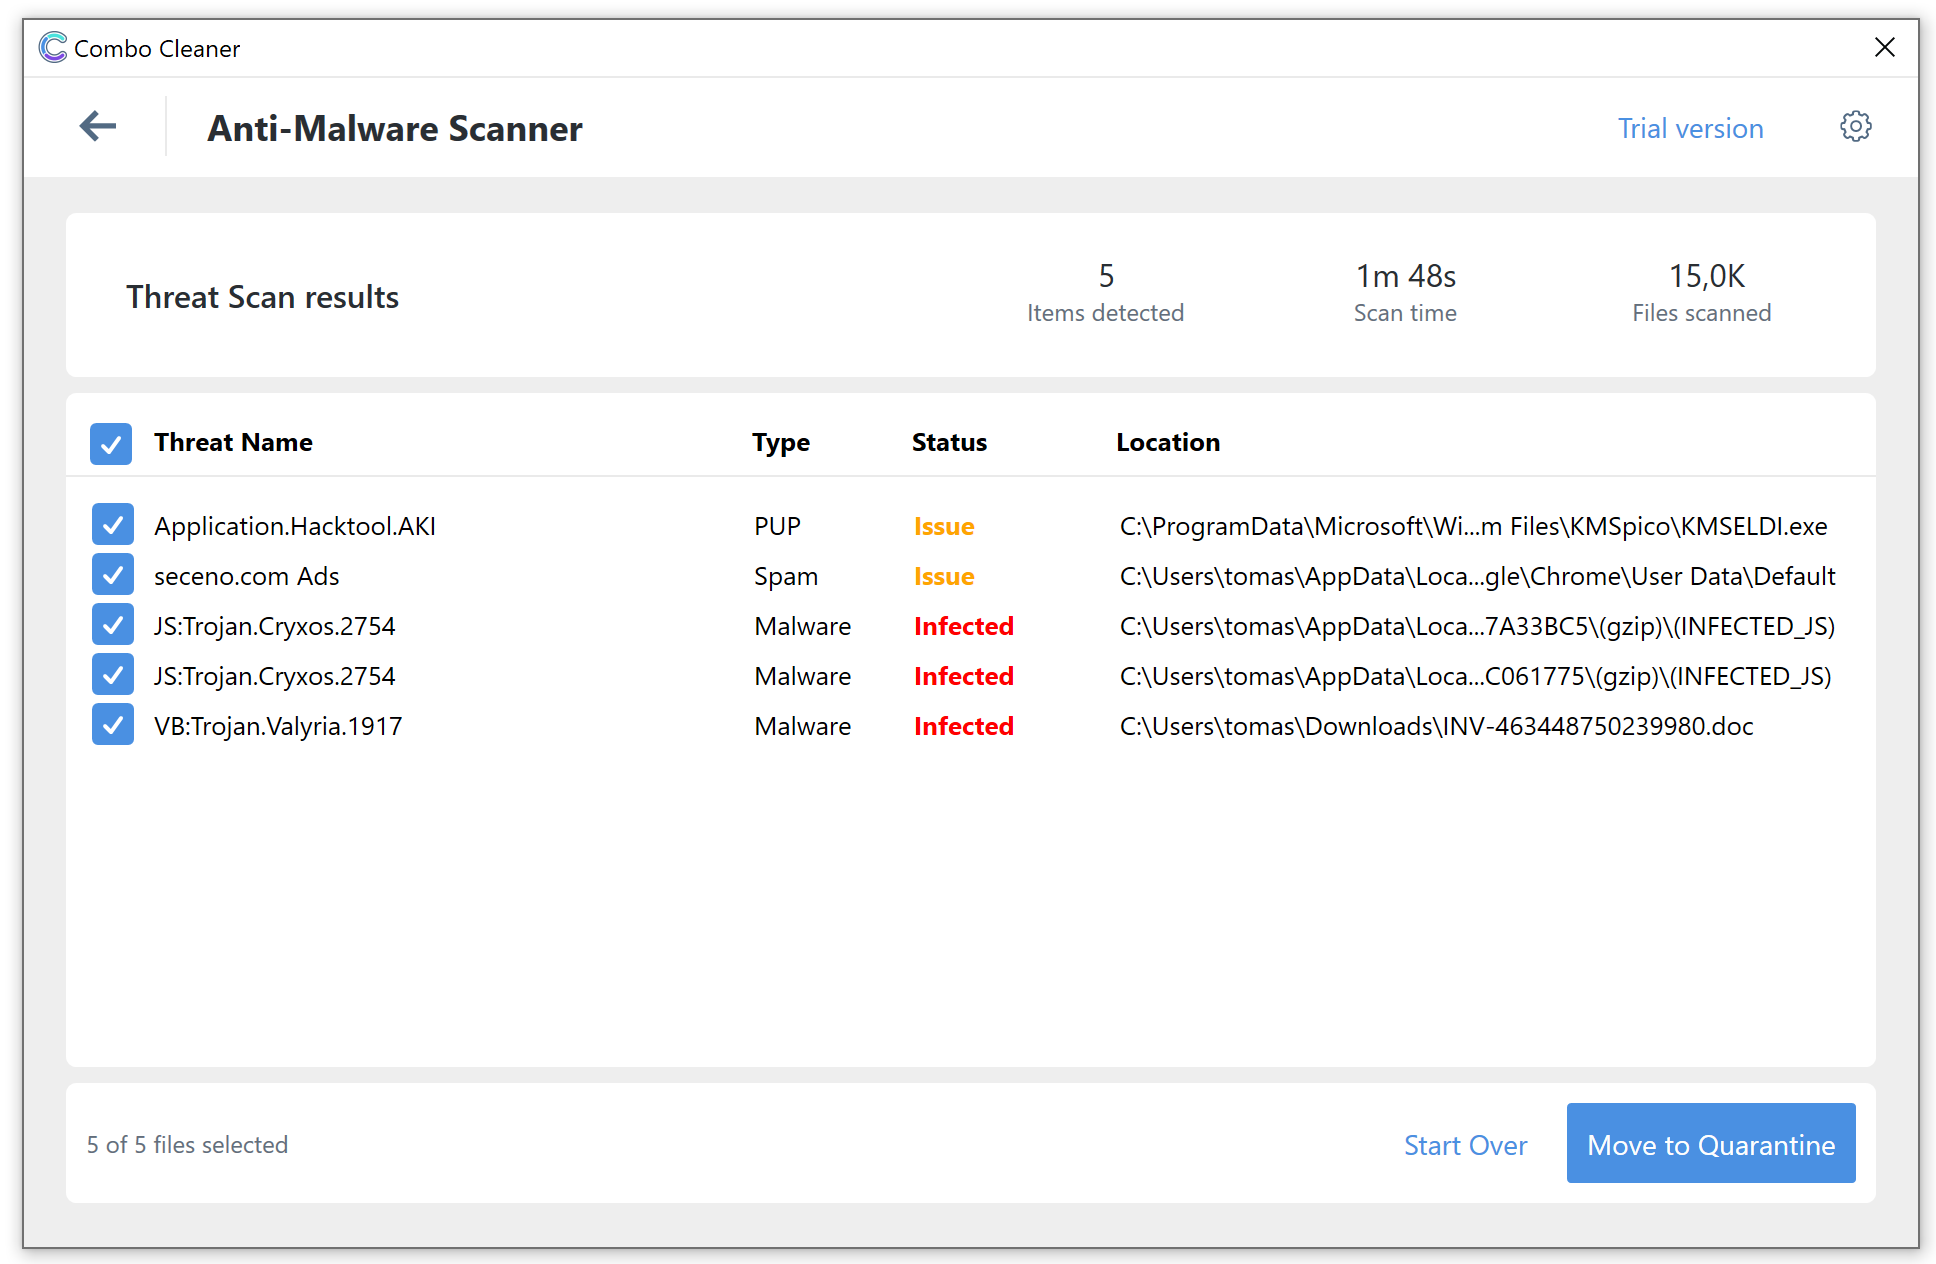
Task: Click the 15,0K Files scanned value
Action: [1707, 276]
